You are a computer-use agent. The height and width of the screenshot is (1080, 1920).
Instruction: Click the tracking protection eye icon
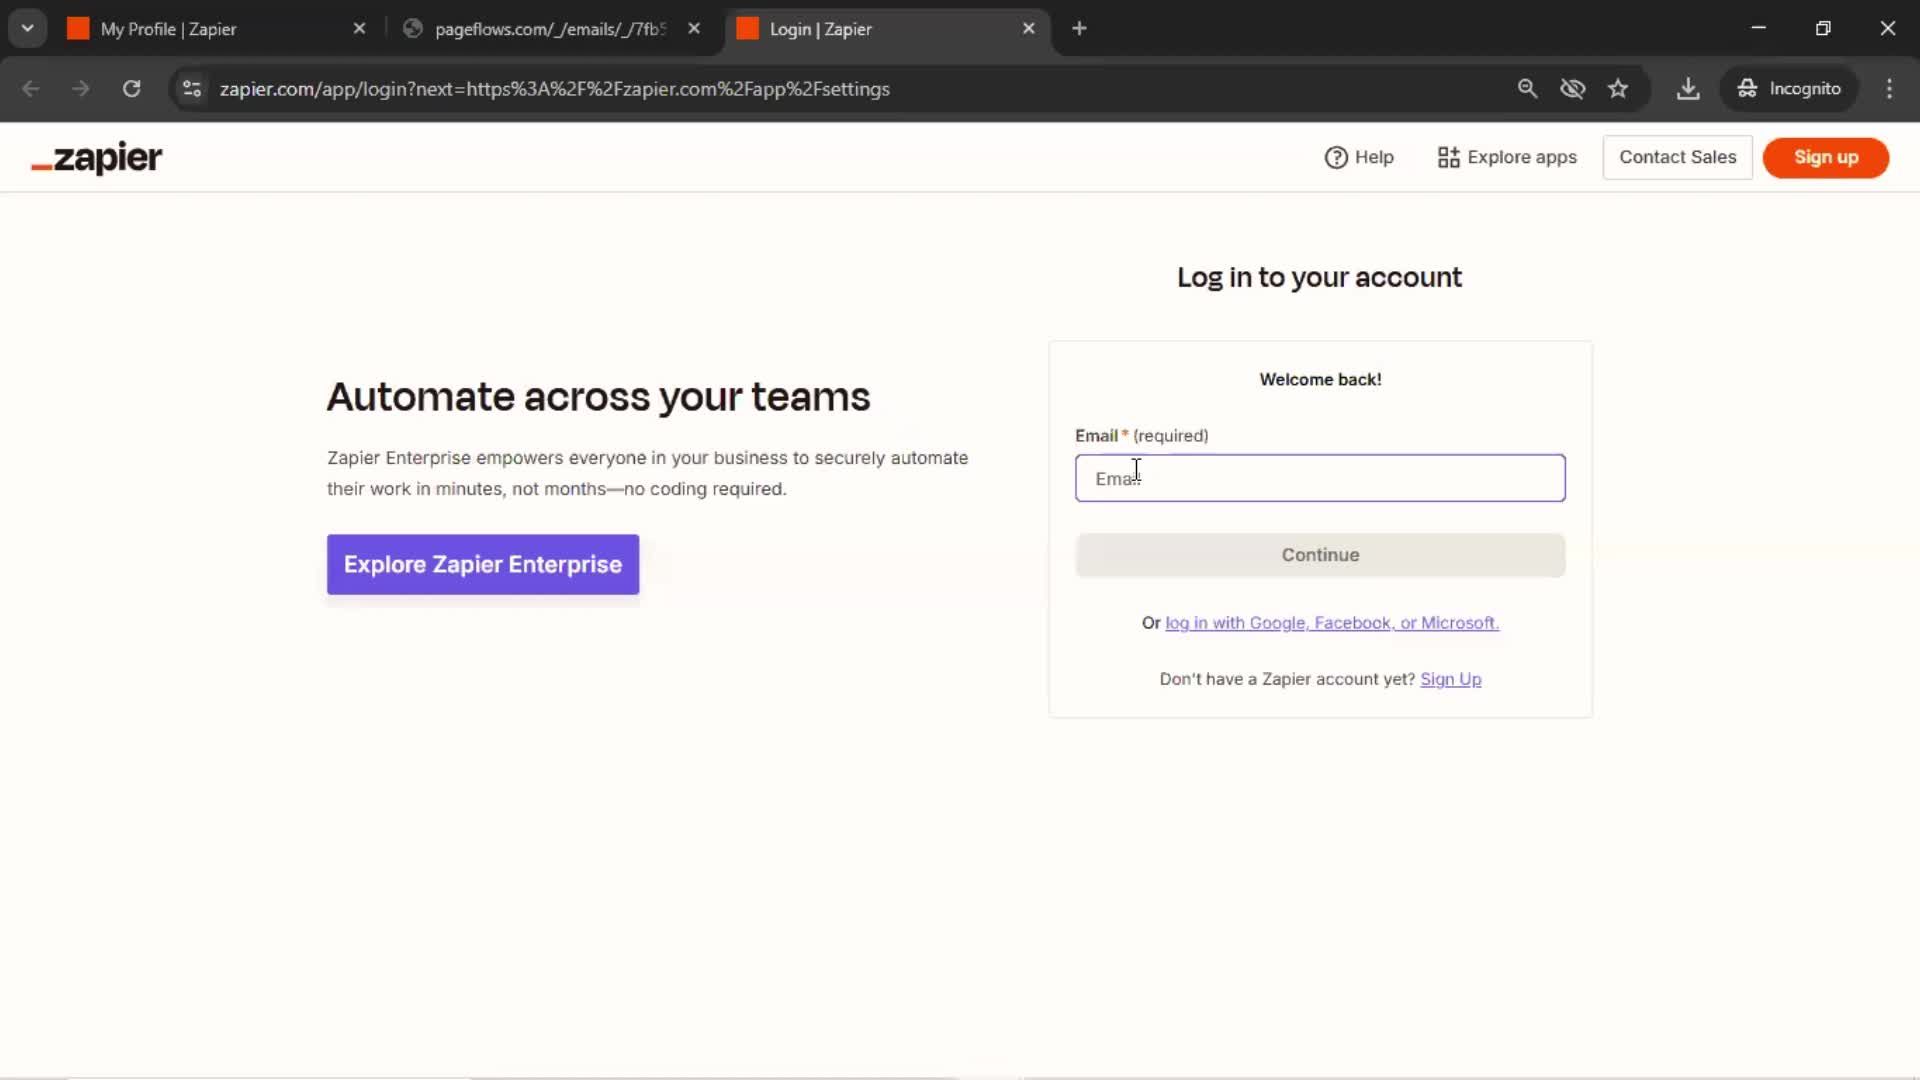click(1572, 89)
